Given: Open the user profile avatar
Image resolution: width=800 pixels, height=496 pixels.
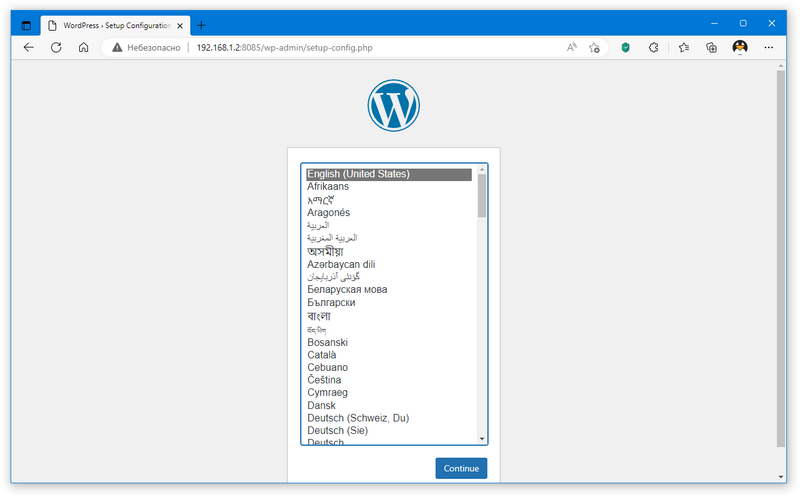Looking at the screenshot, I should 740,47.
